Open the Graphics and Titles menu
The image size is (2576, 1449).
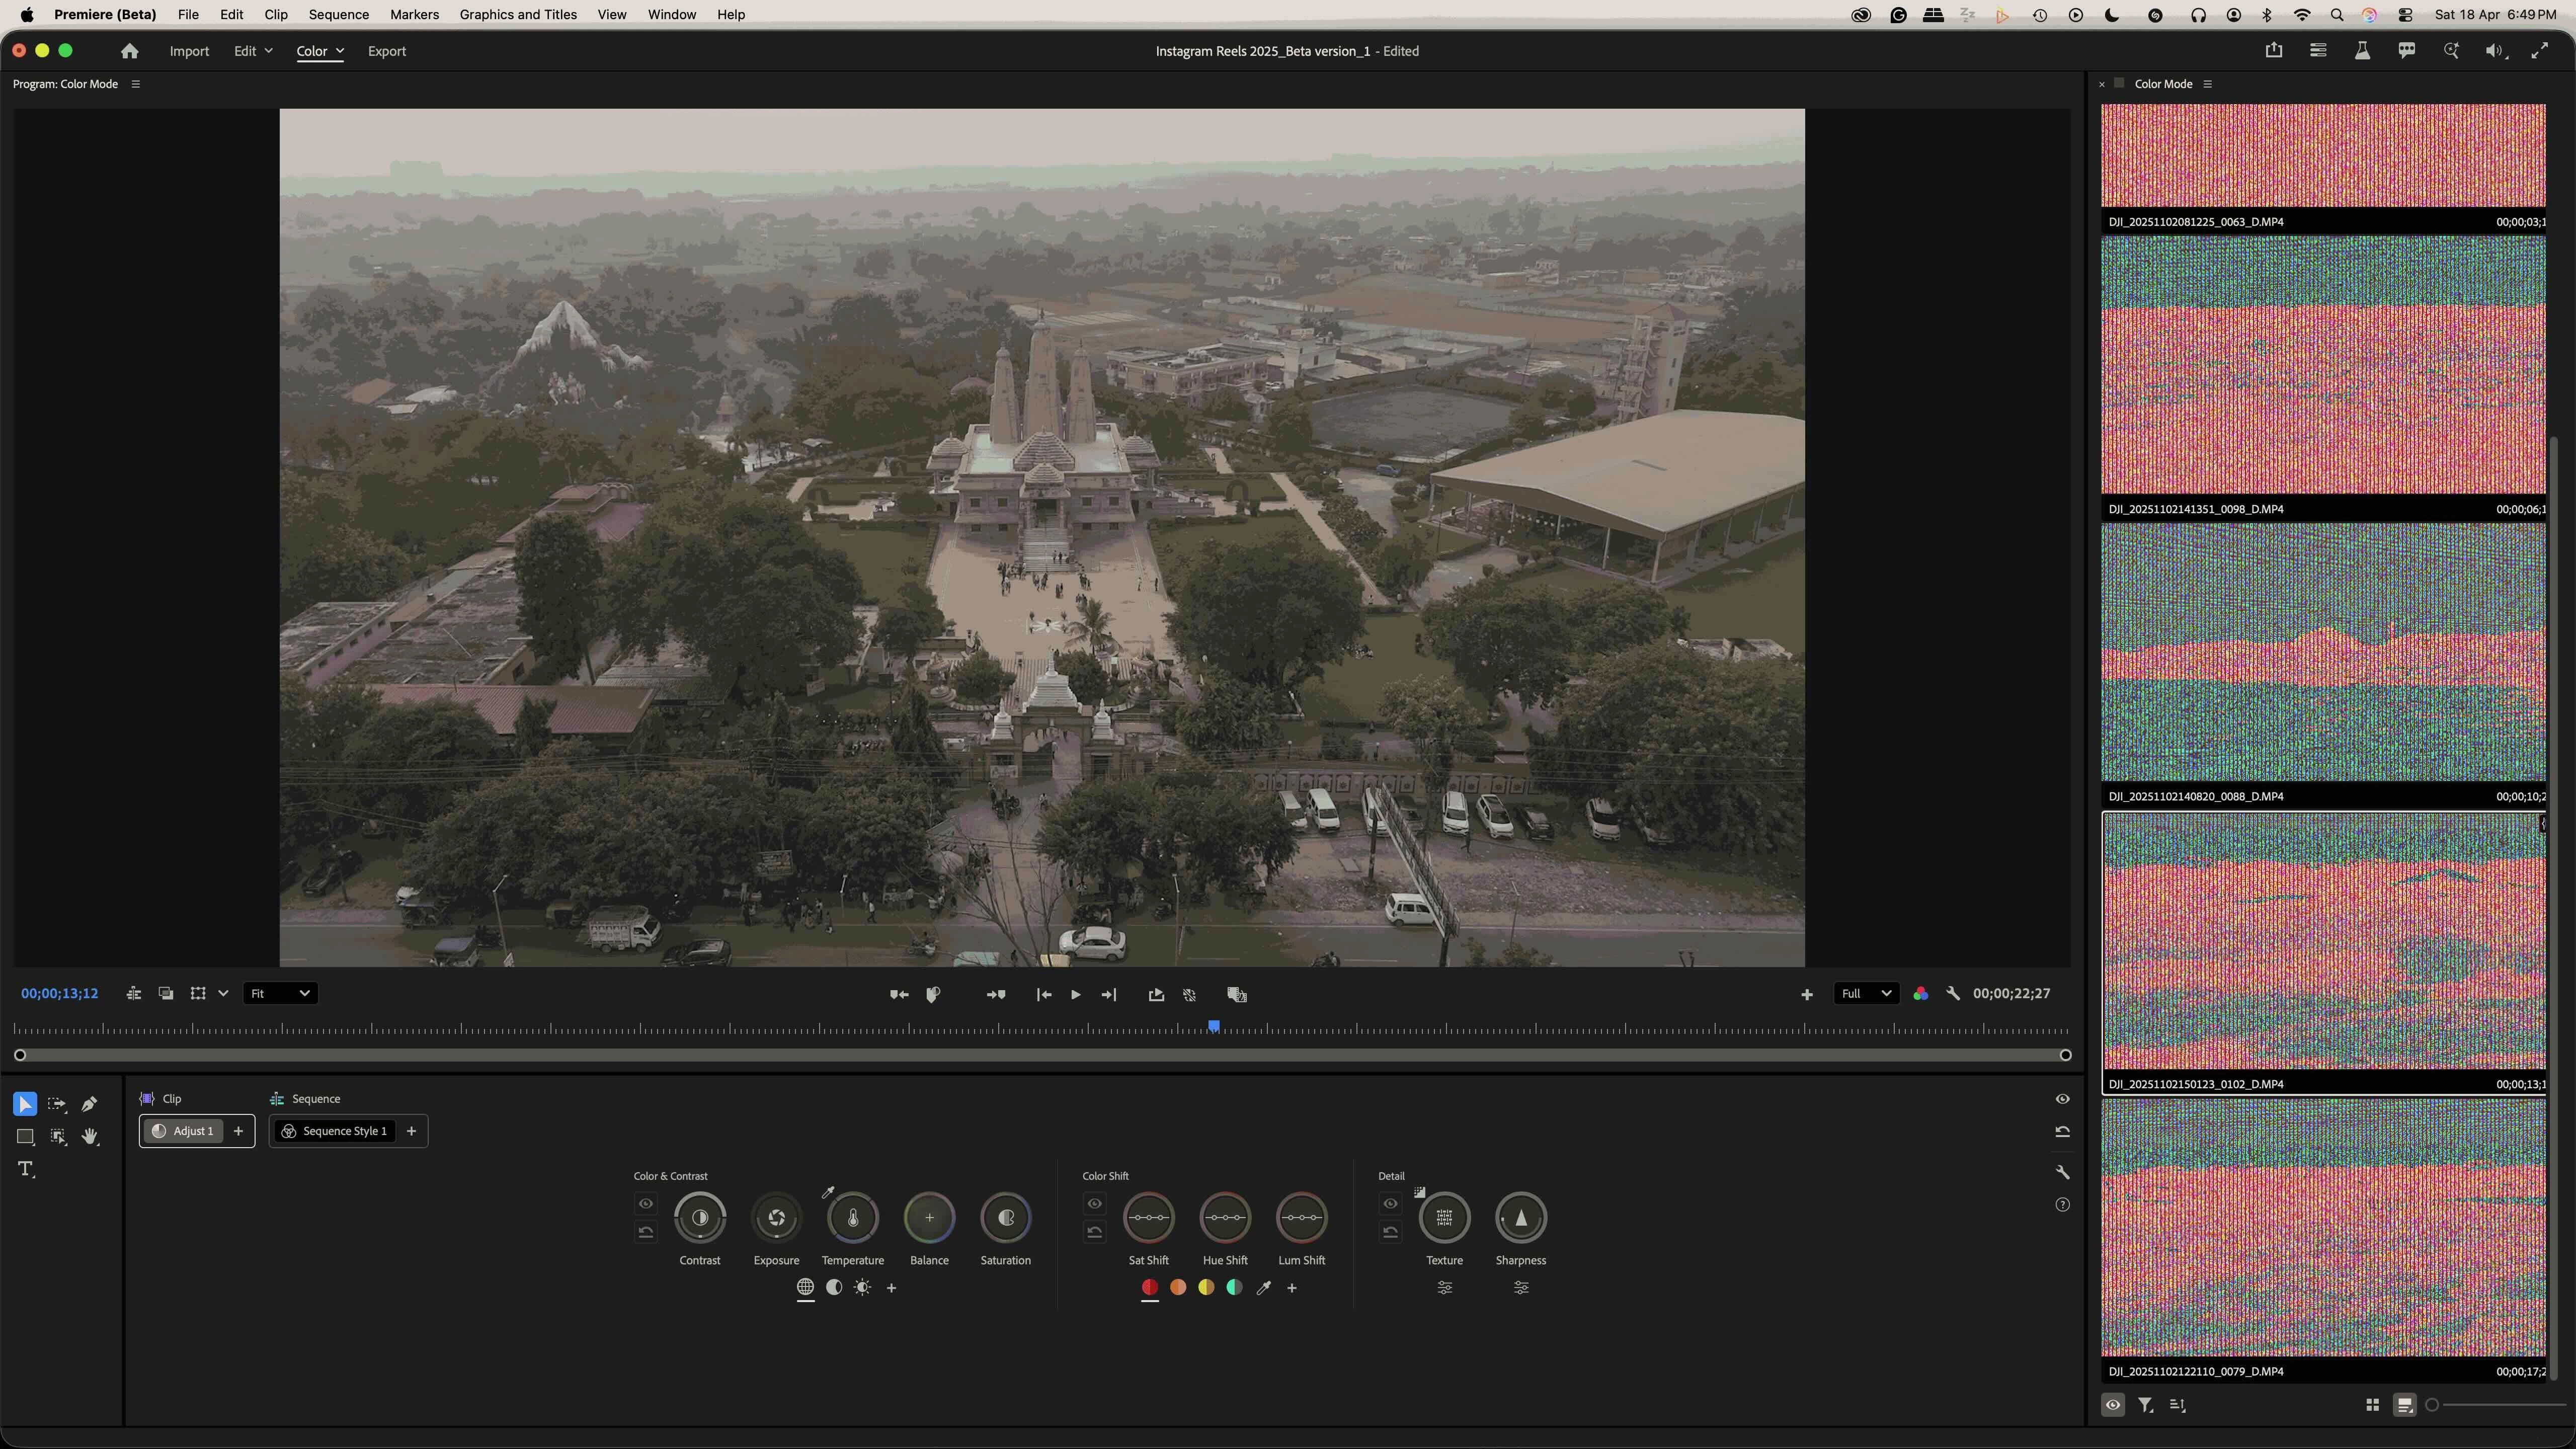[x=518, y=14]
